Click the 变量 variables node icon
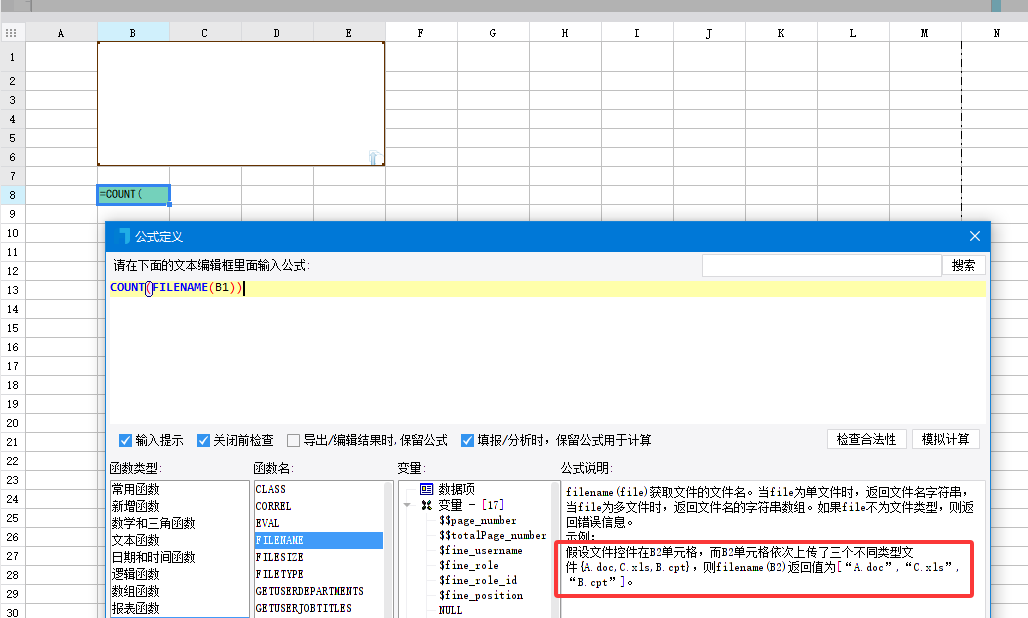This screenshot has height=618, width=1028. coord(426,505)
